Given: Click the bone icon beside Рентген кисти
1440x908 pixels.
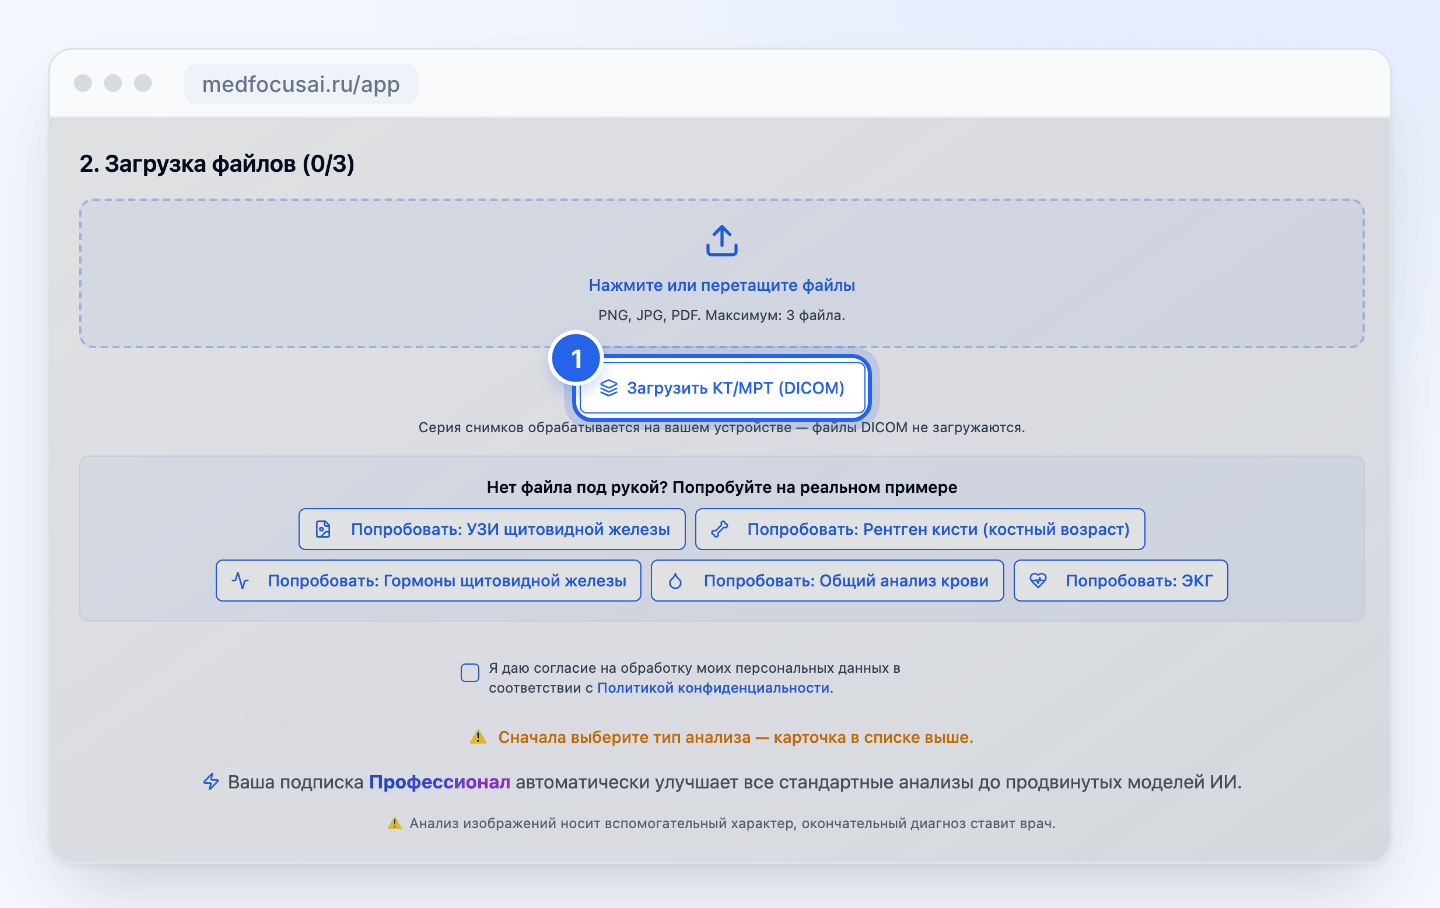Looking at the screenshot, I should 720,529.
